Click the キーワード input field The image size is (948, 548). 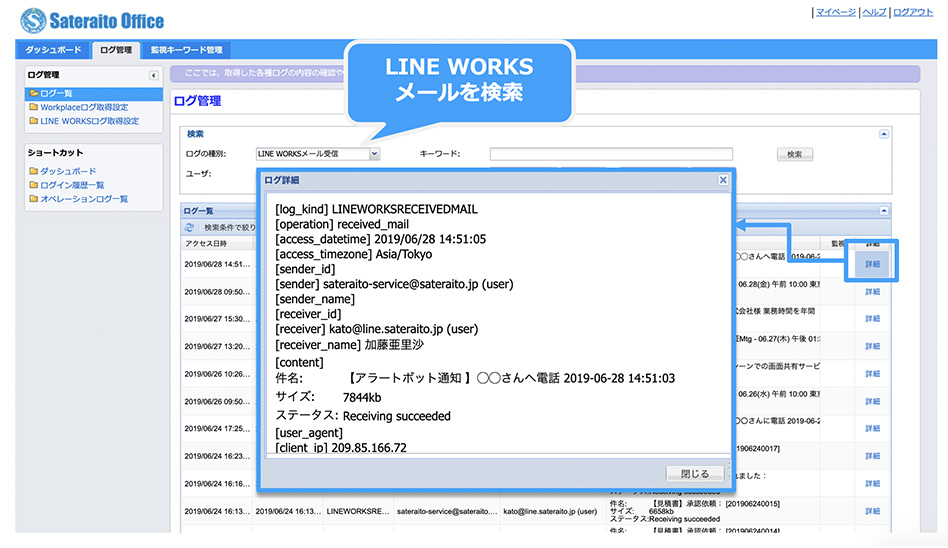pyautogui.click(x=611, y=154)
